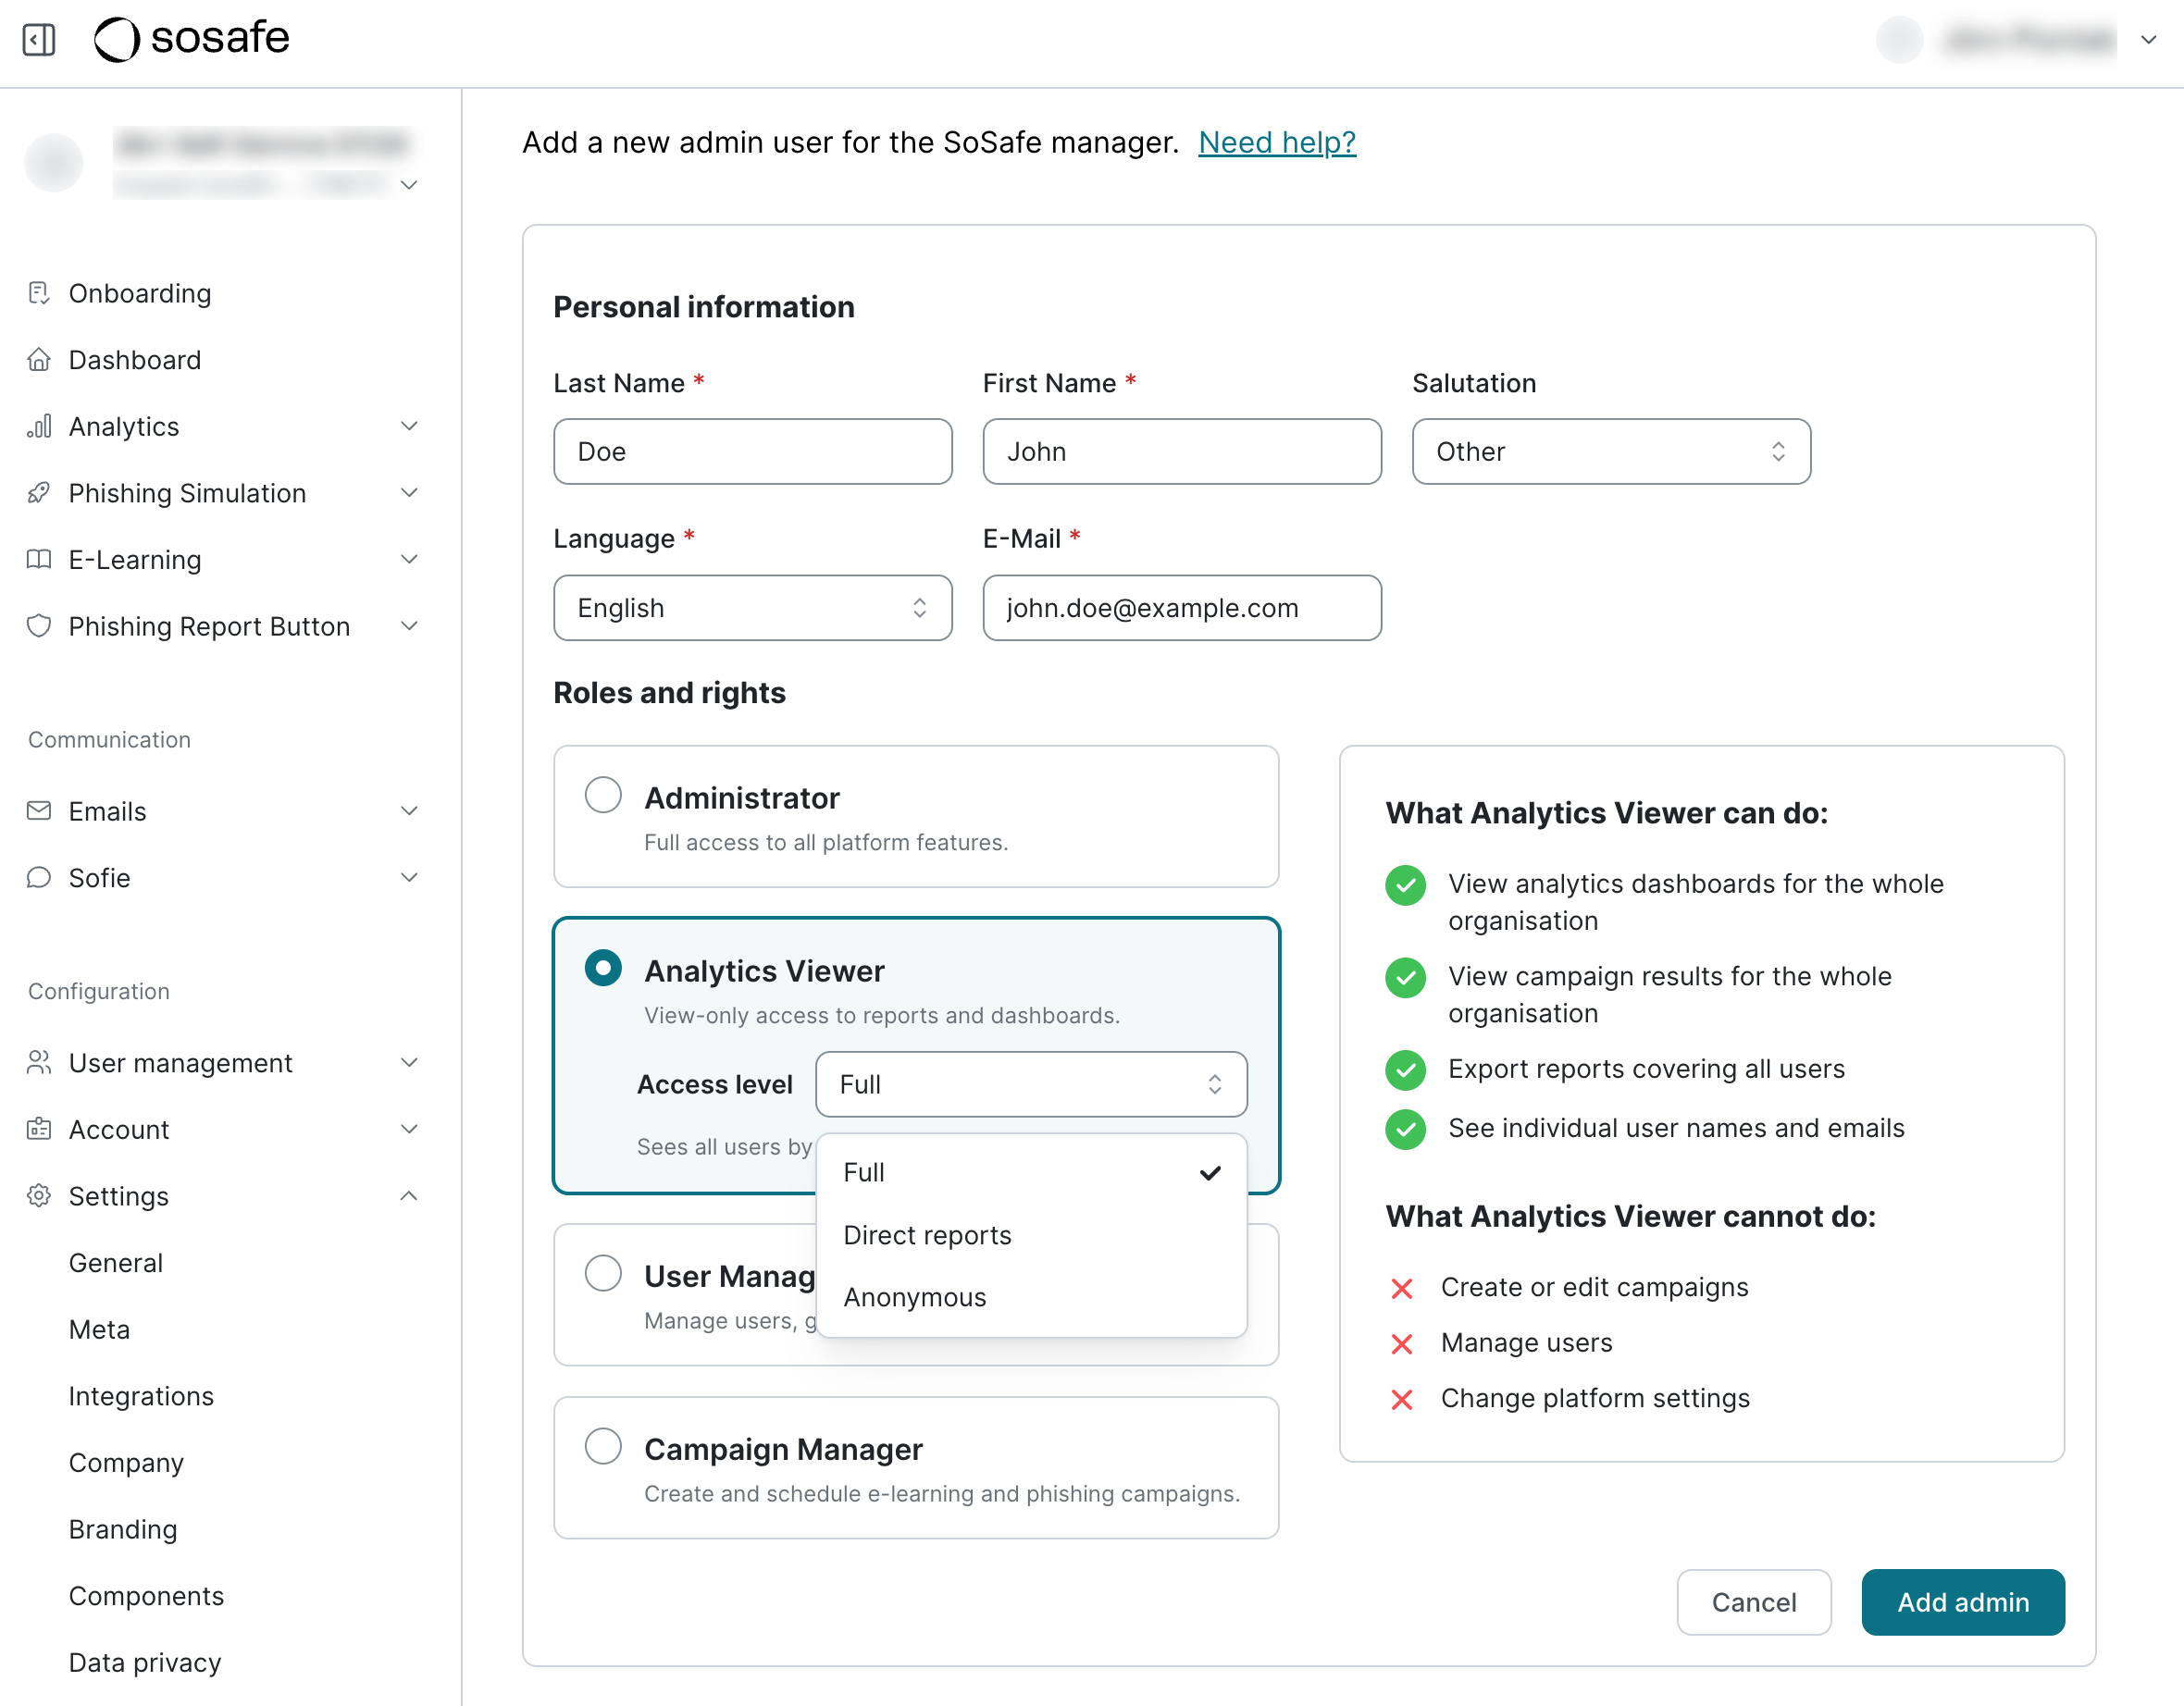Select the Analytics Viewer radio button
The height and width of the screenshot is (1706, 2184).
coord(603,968)
